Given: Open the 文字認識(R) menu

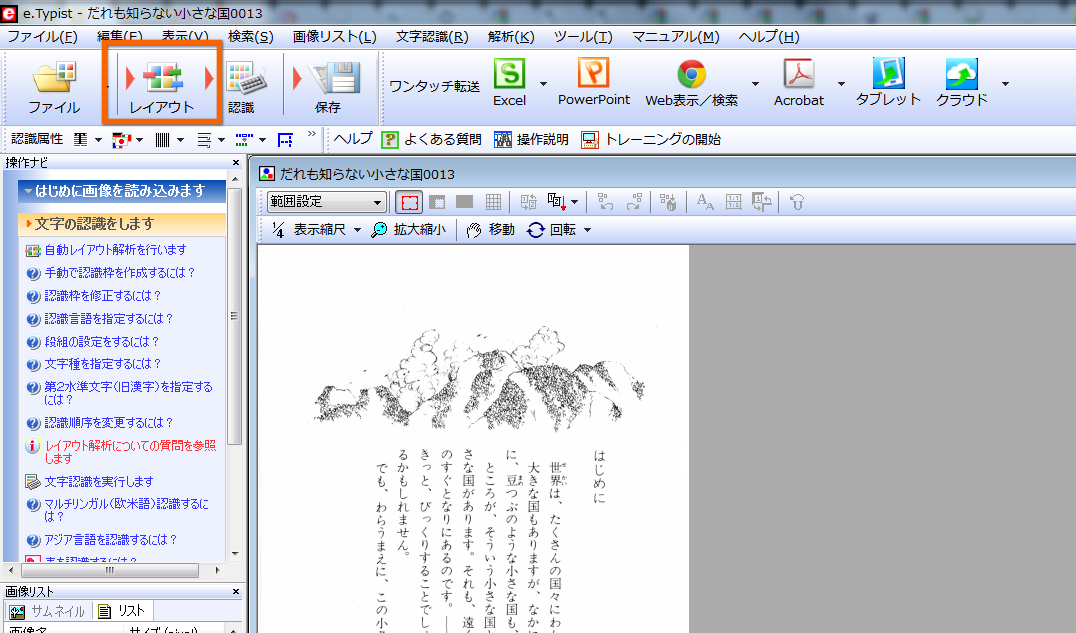Looking at the screenshot, I should point(431,37).
